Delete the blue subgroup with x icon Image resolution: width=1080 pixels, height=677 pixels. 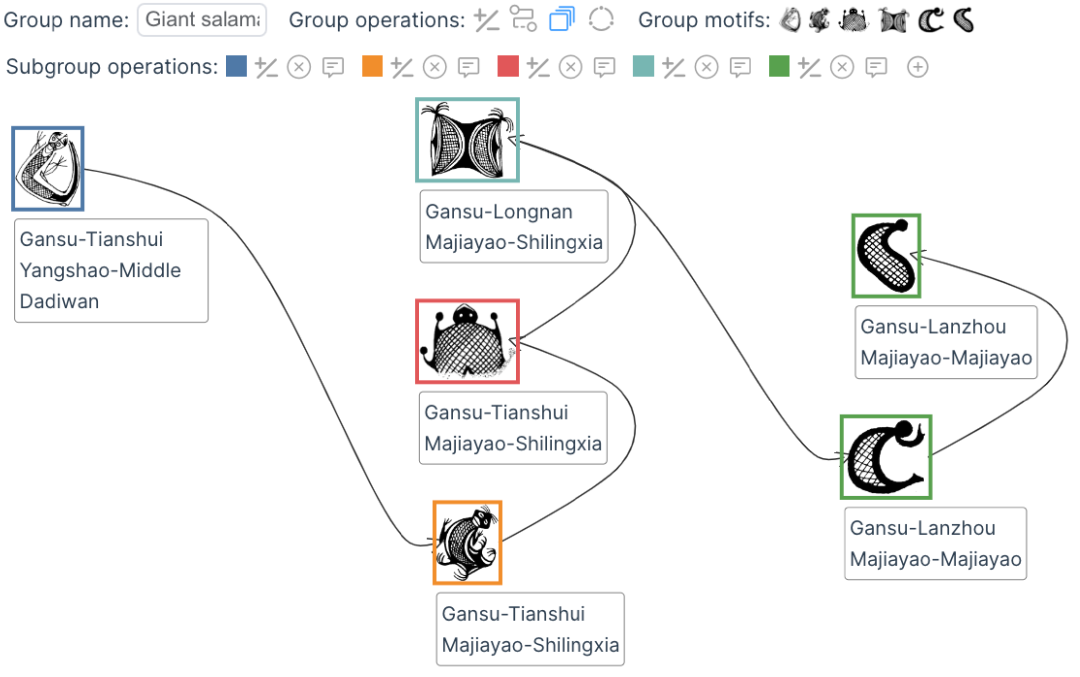(x=299, y=67)
